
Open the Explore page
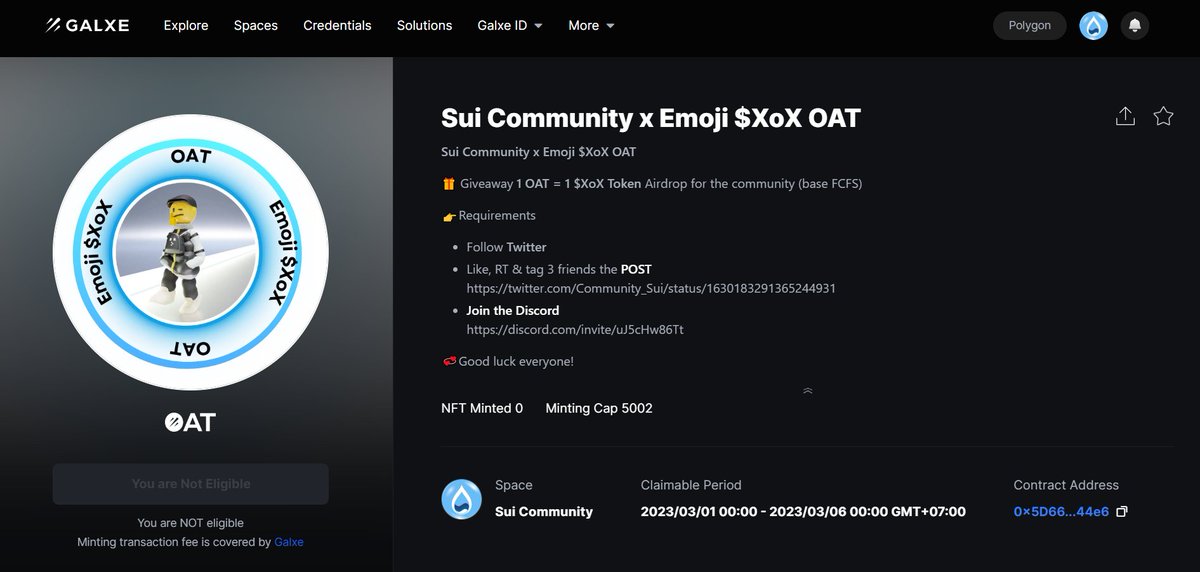point(186,25)
